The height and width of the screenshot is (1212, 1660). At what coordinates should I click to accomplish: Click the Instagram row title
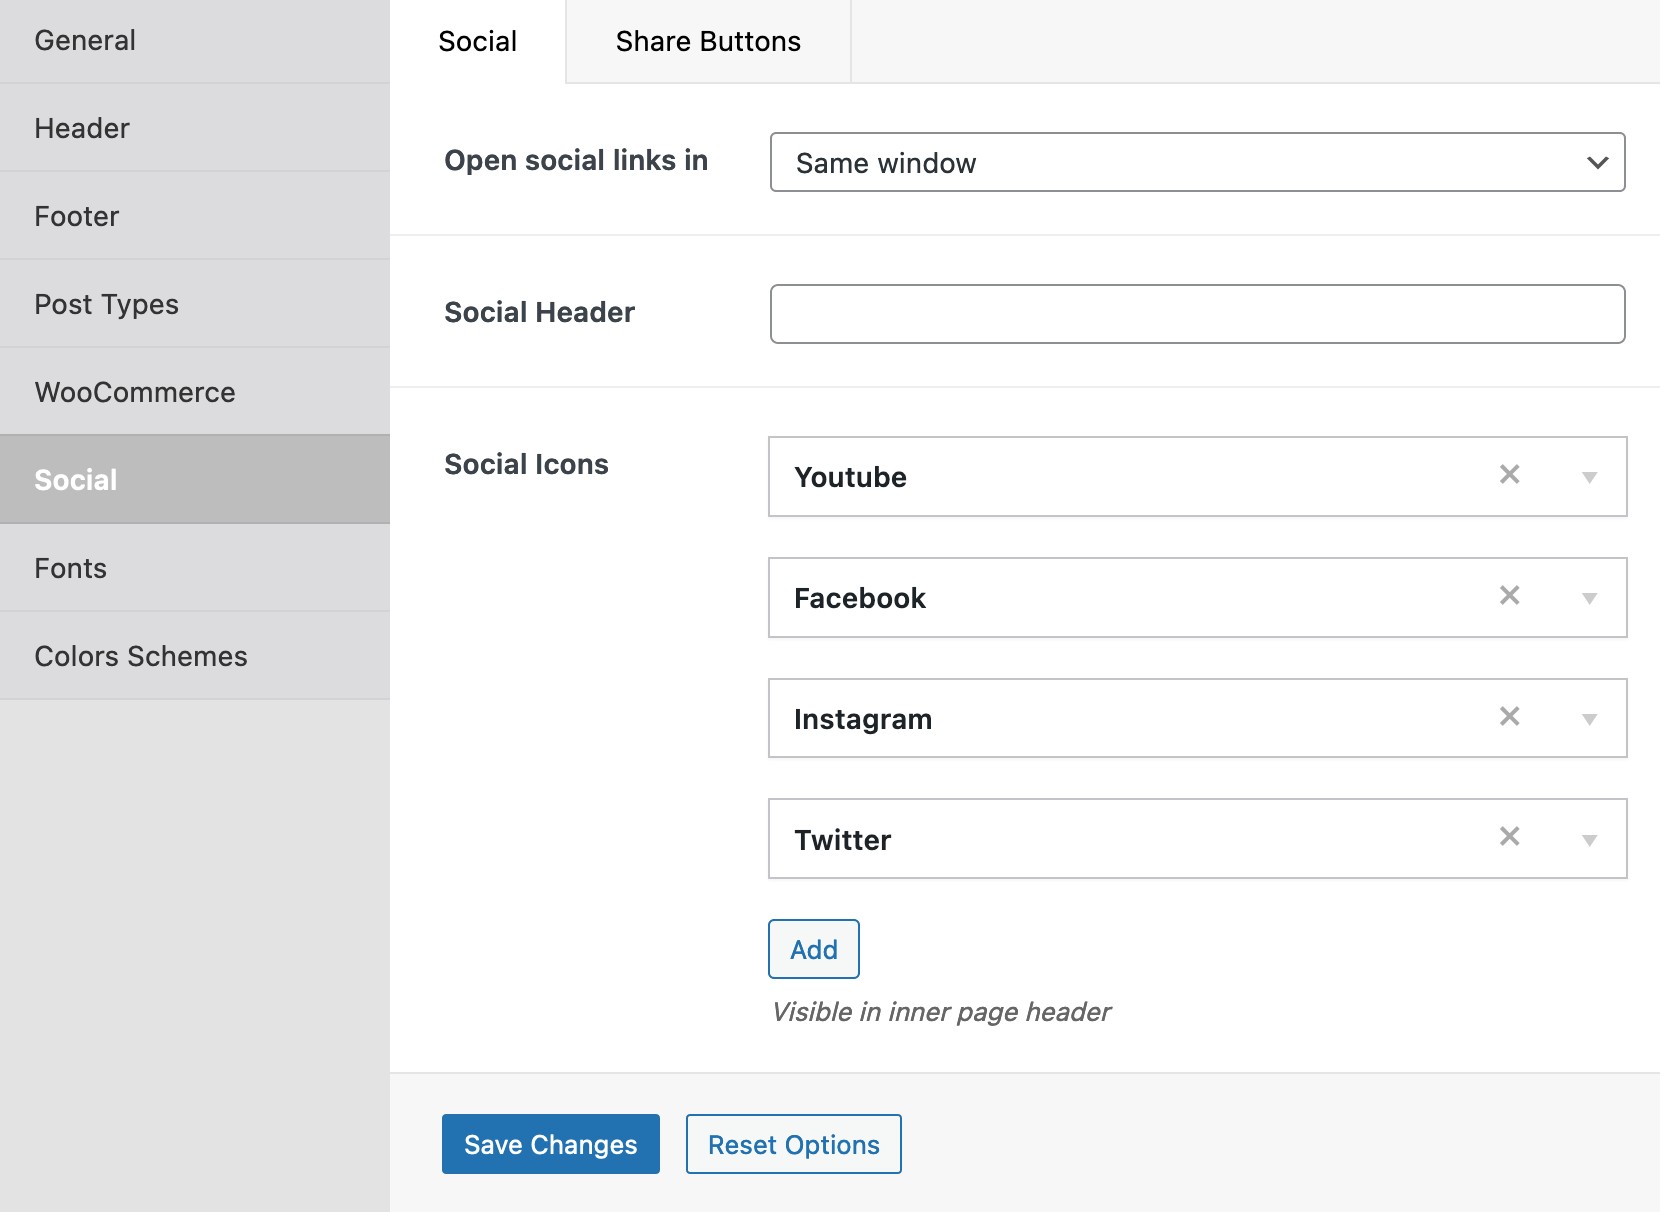[863, 719]
